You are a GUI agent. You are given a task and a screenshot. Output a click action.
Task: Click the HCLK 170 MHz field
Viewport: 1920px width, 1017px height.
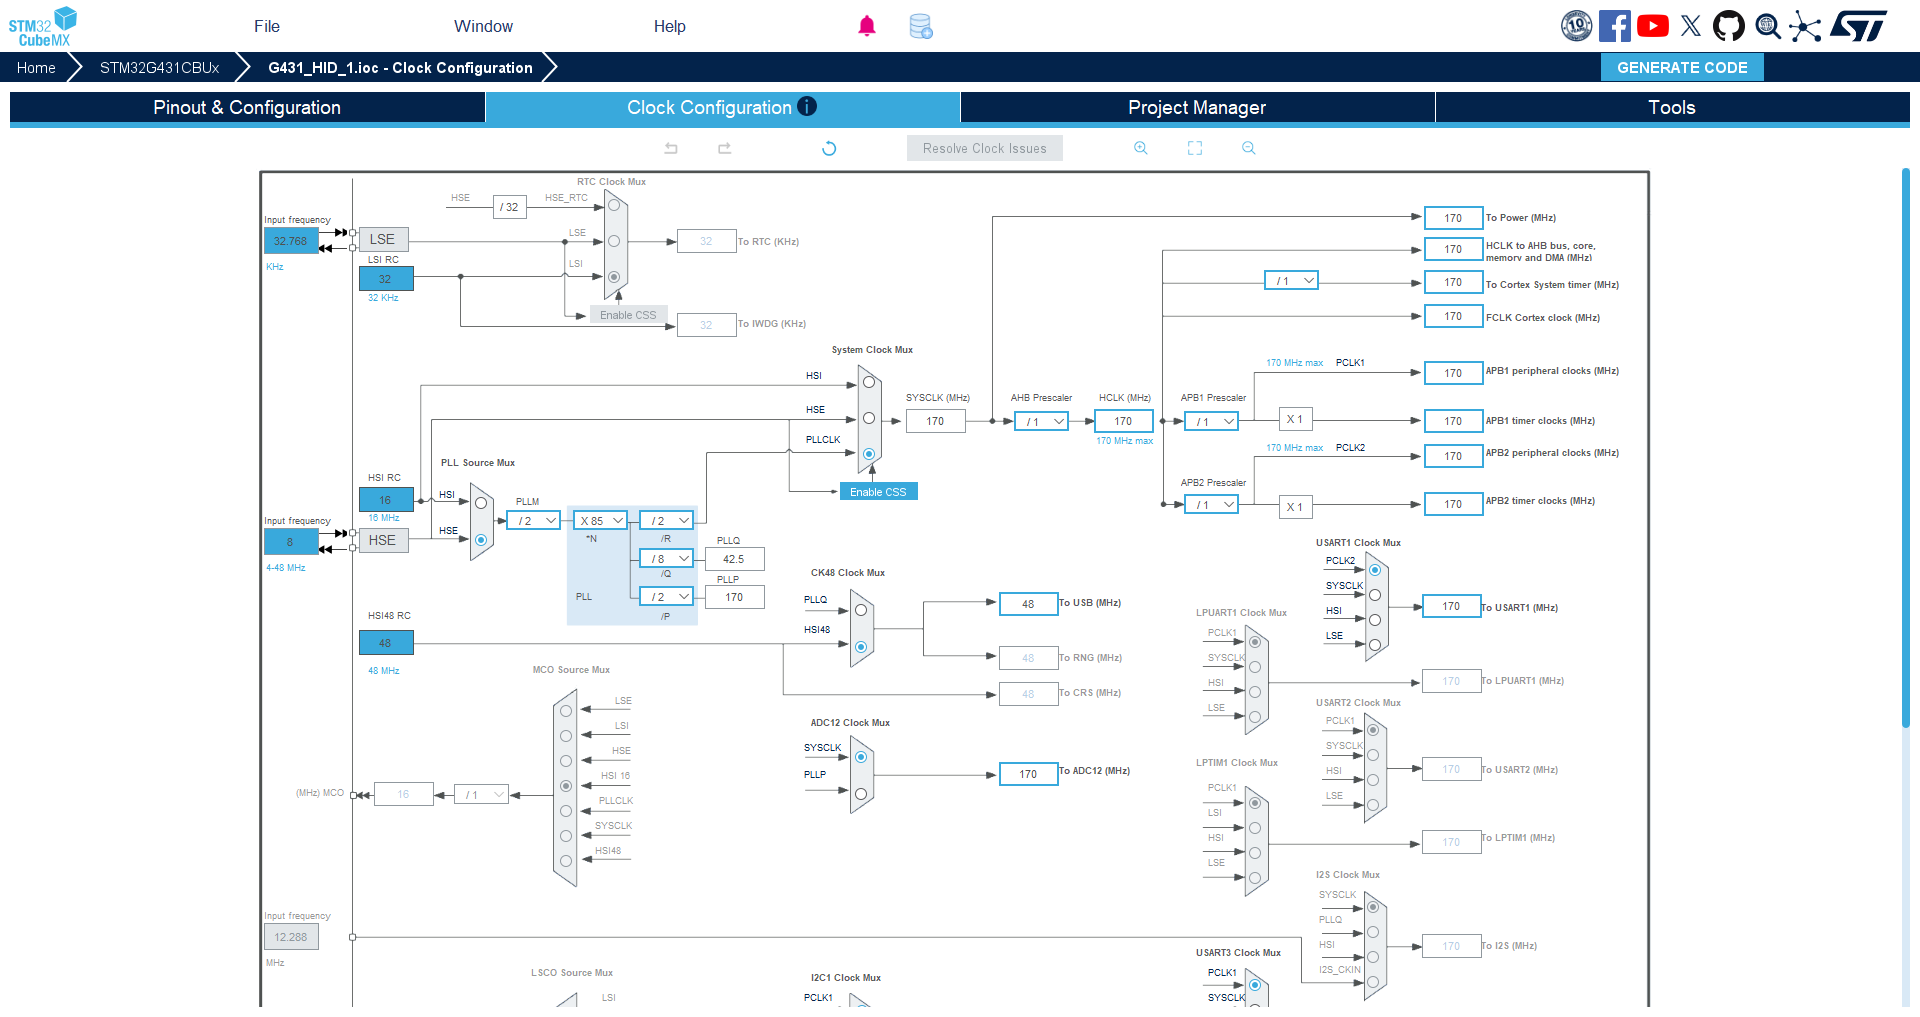1123,421
